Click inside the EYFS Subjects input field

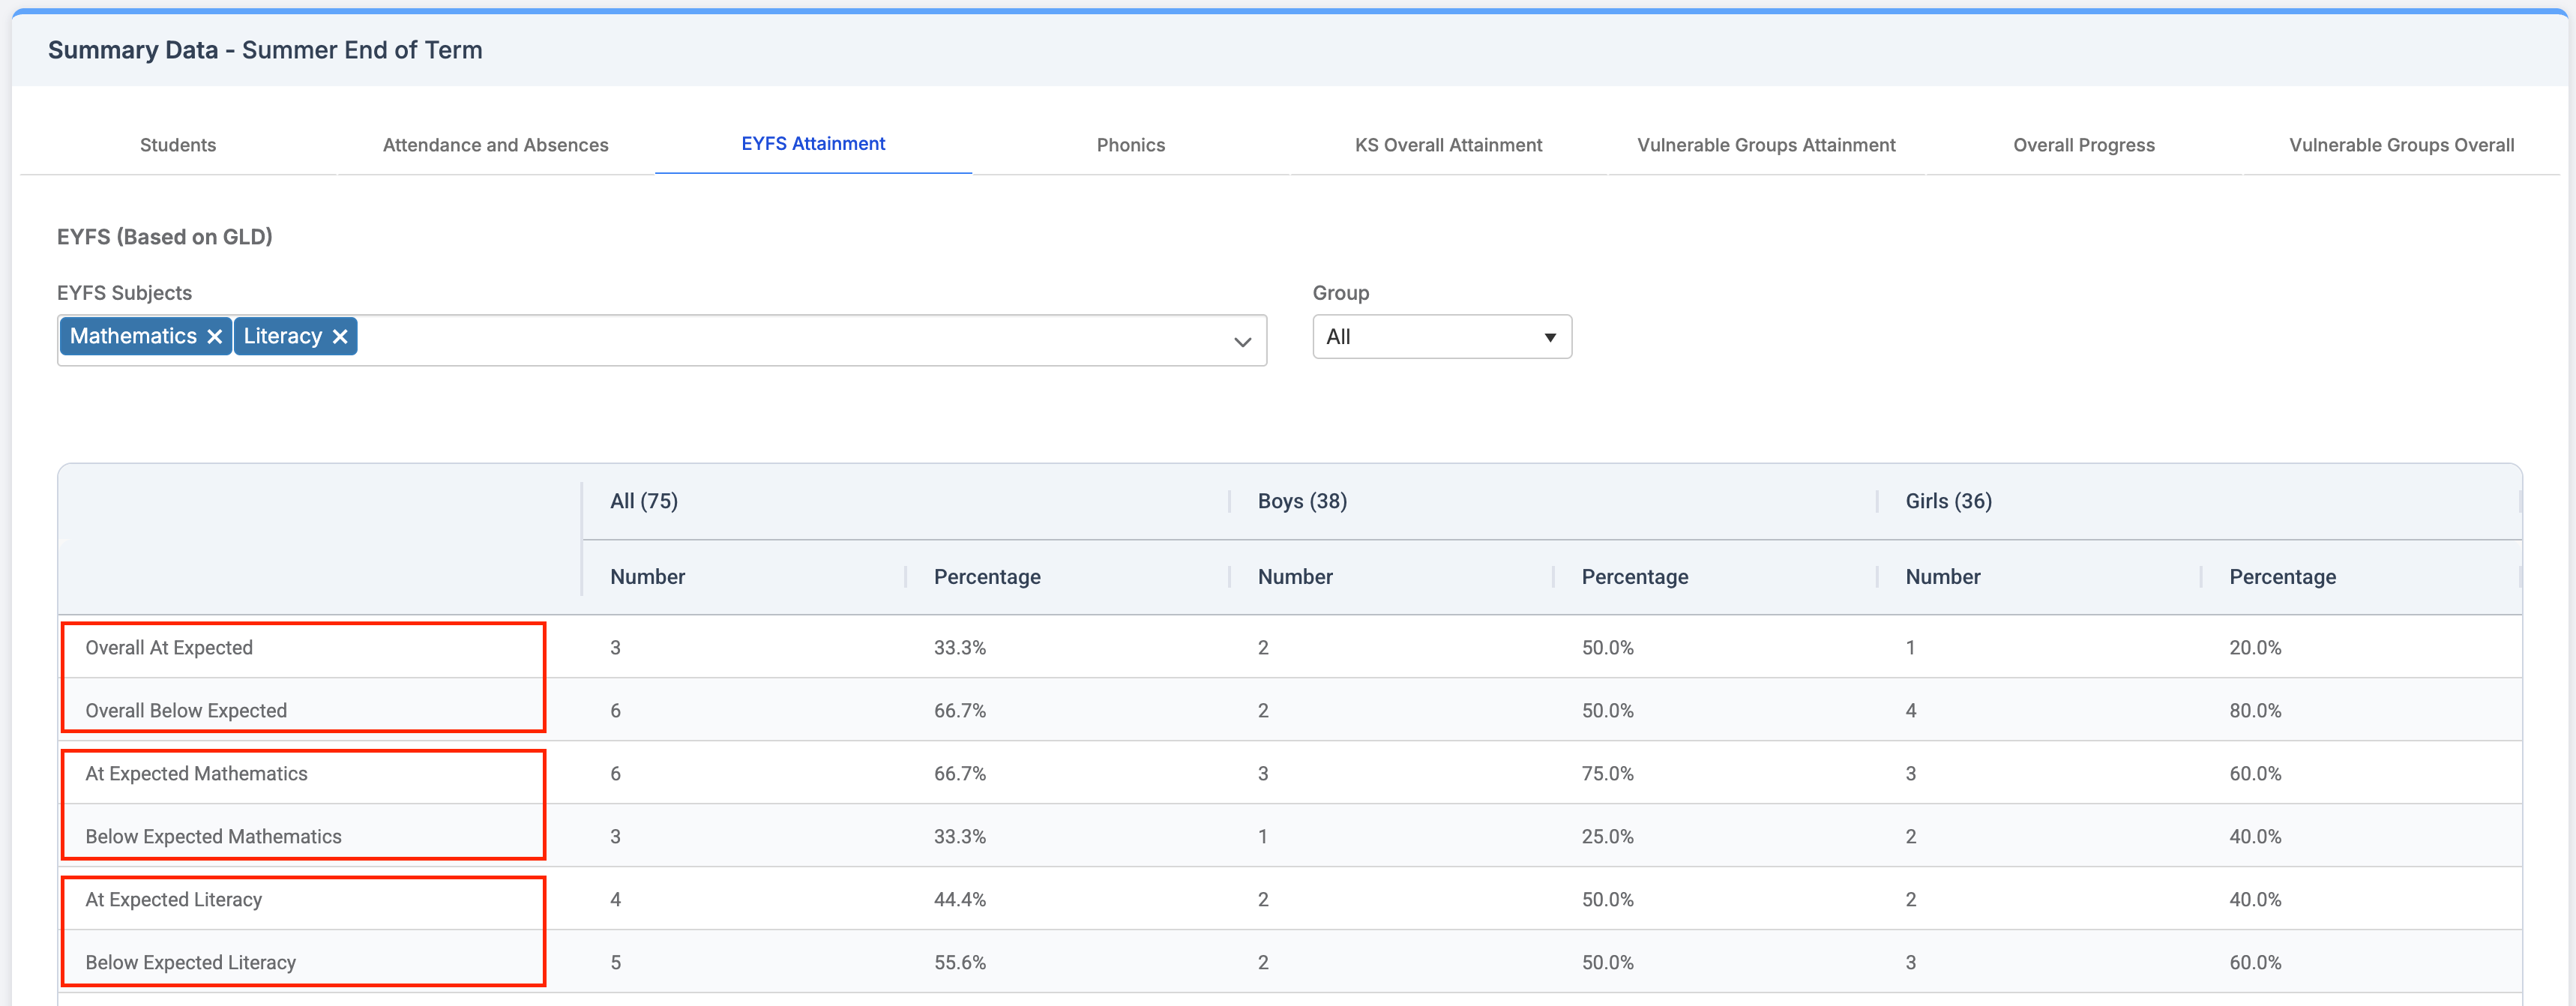point(790,341)
